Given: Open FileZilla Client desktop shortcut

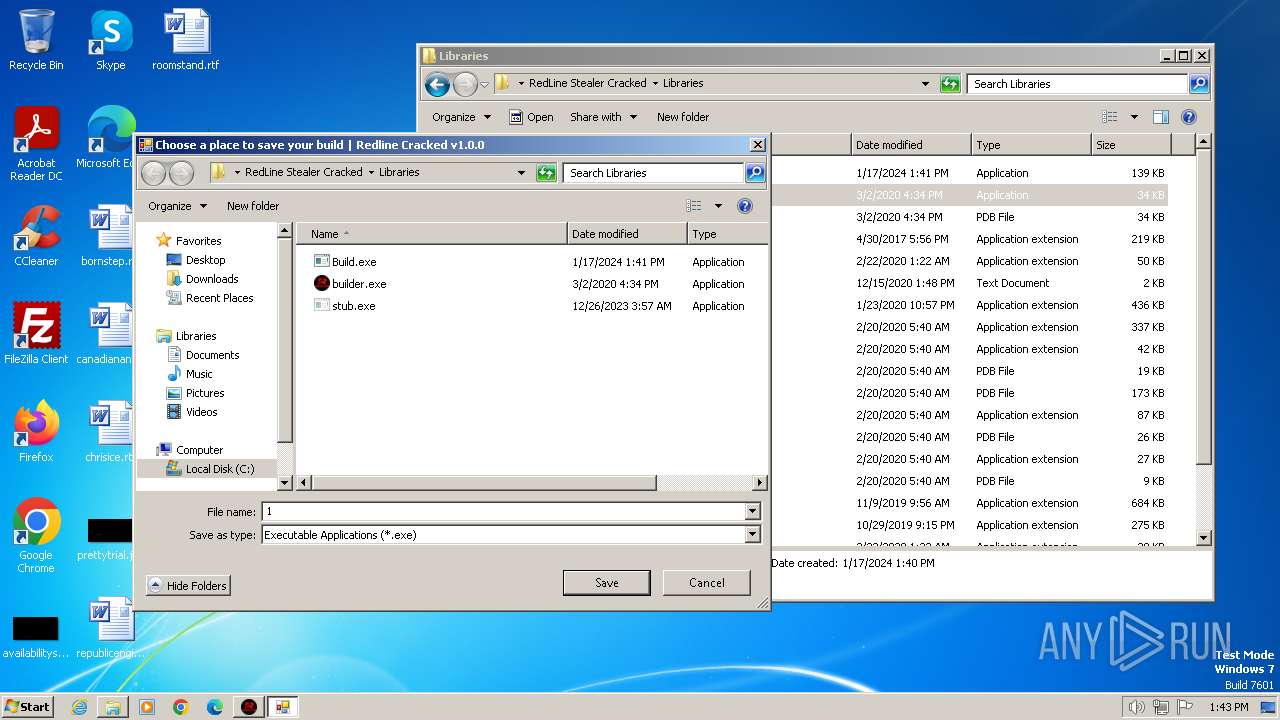Looking at the screenshot, I should 36,333.
